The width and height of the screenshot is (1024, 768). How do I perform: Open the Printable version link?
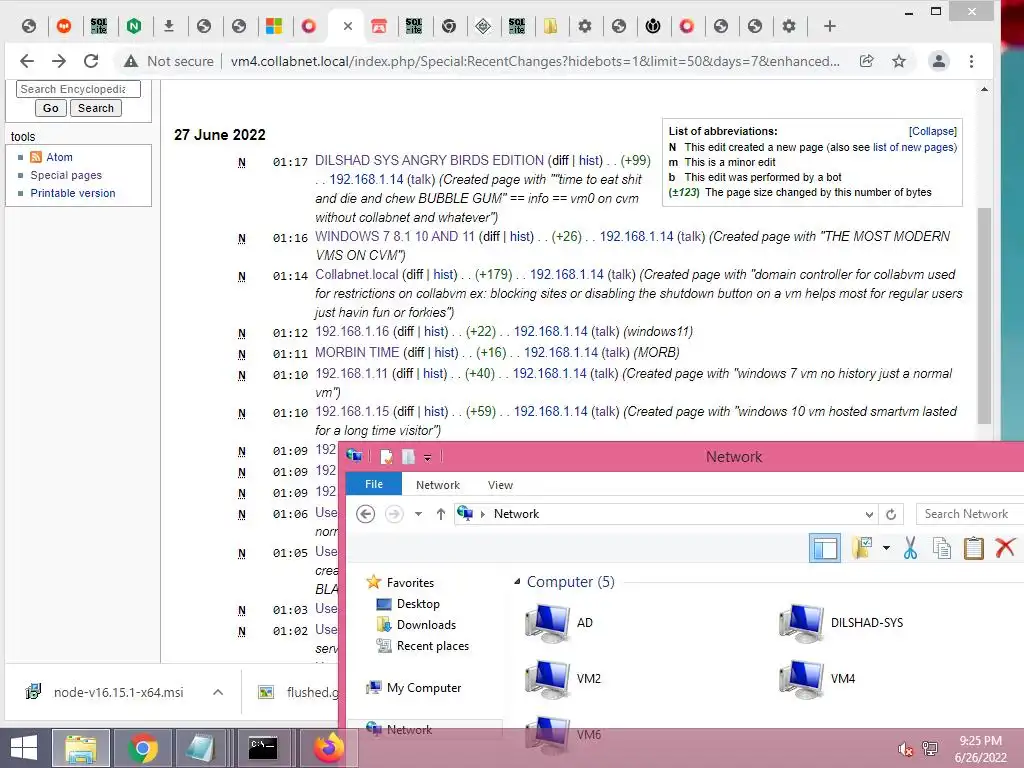point(72,193)
